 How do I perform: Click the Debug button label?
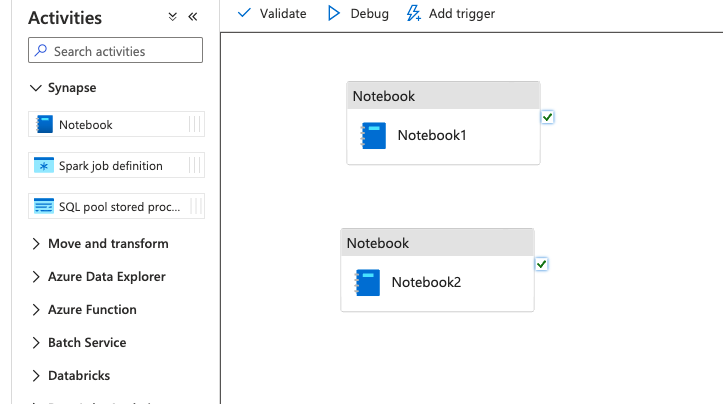point(369,14)
